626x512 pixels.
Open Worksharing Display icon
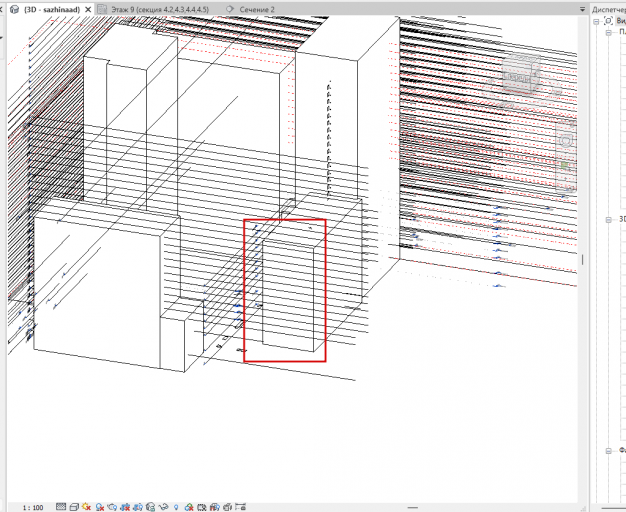point(189,507)
